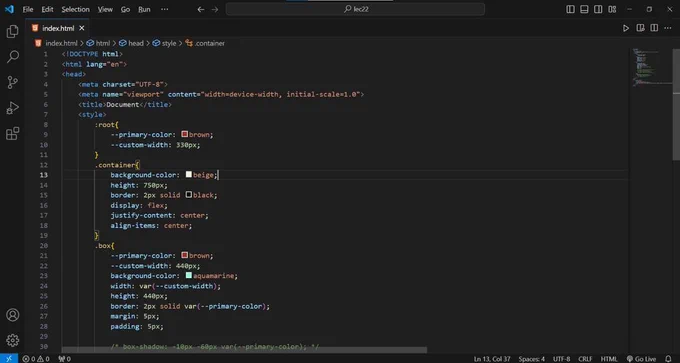The image size is (680, 363).
Task: Split the editor right
Action: coord(654,28)
